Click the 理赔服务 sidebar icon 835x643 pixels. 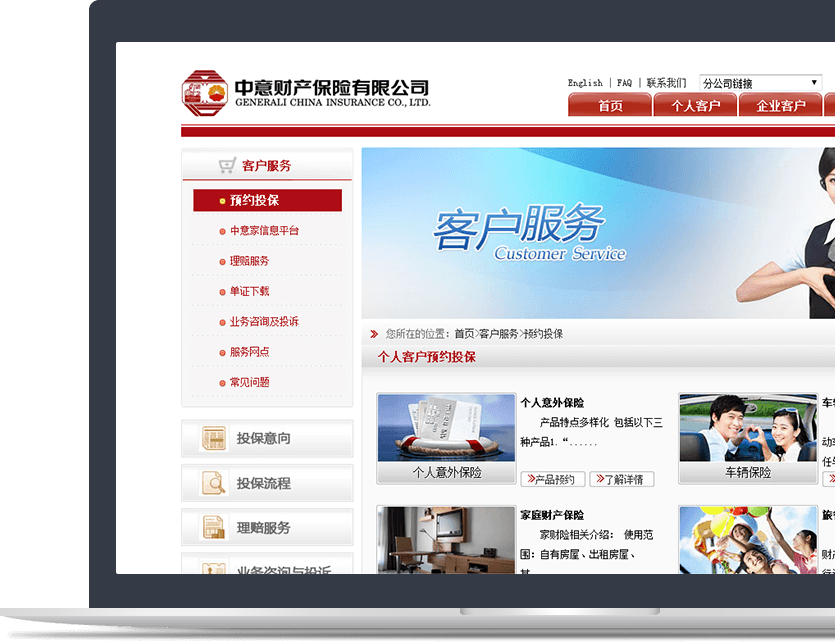click(x=214, y=528)
